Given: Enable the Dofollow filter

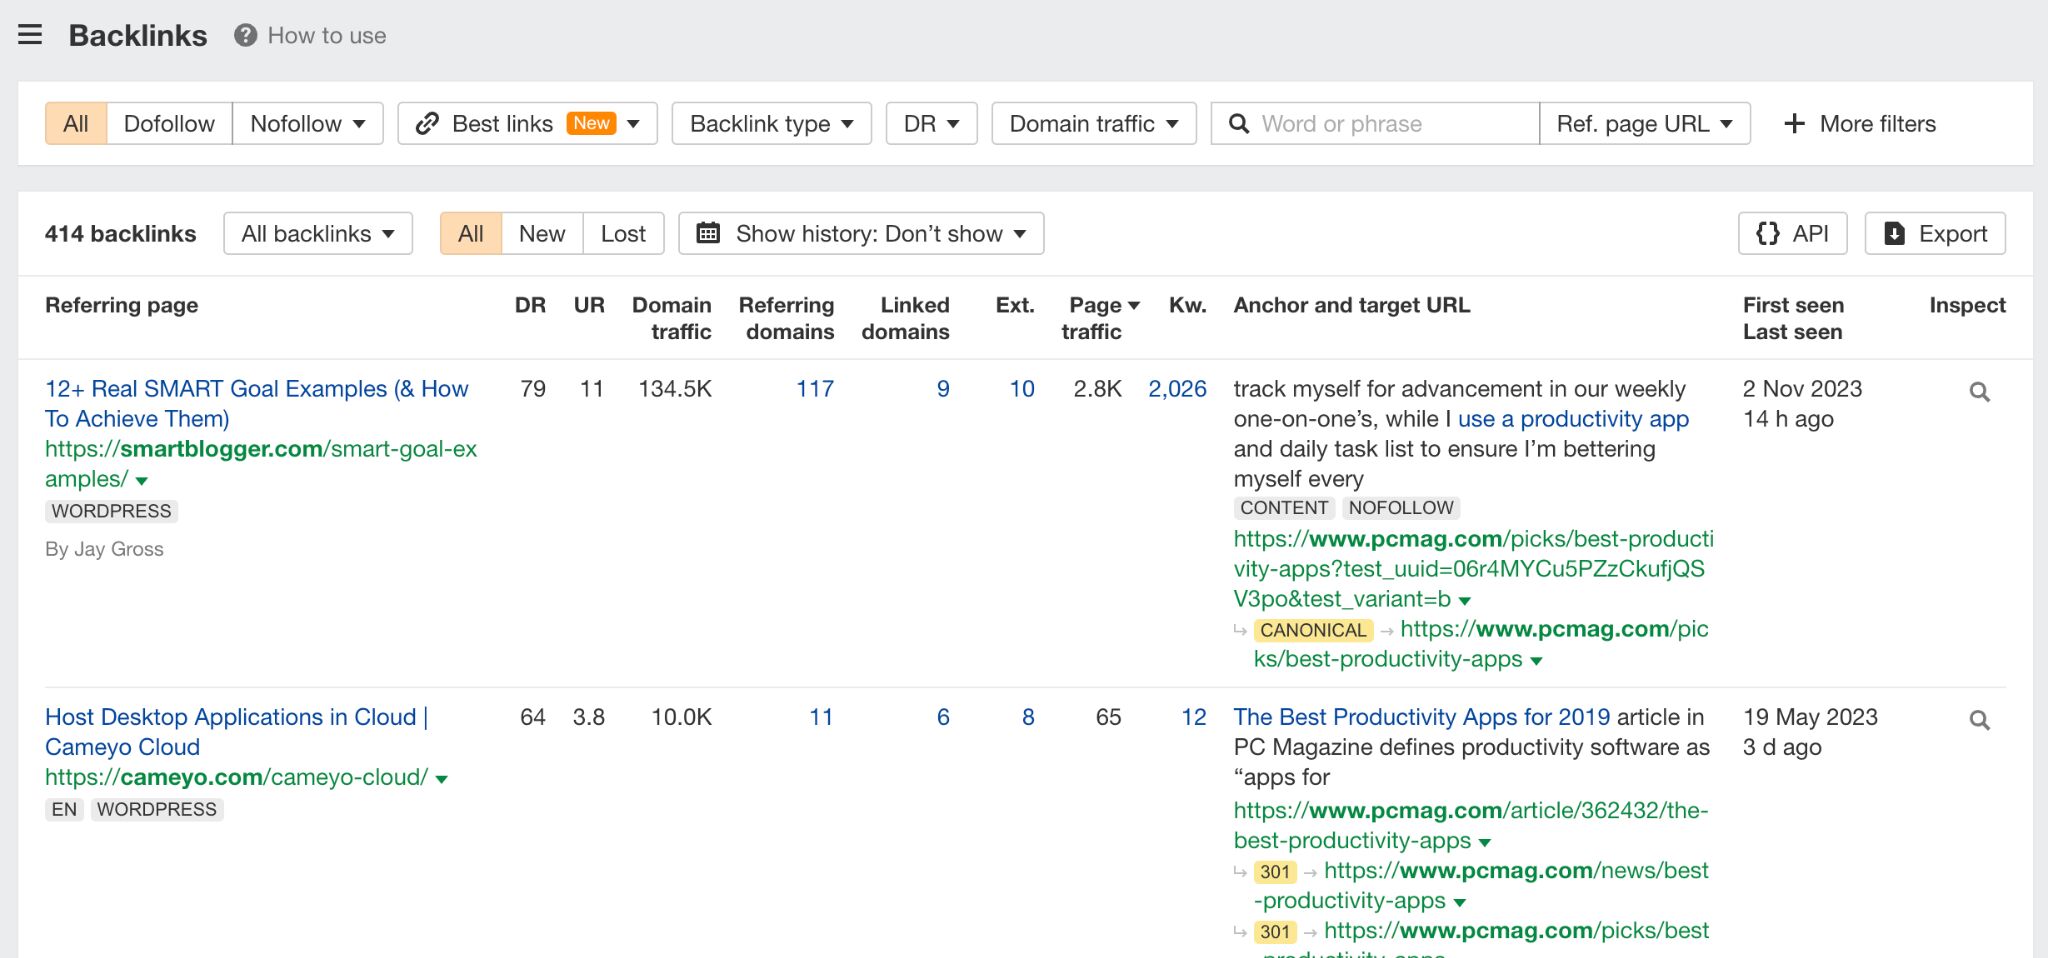Looking at the screenshot, I should (x=168, y=123).
